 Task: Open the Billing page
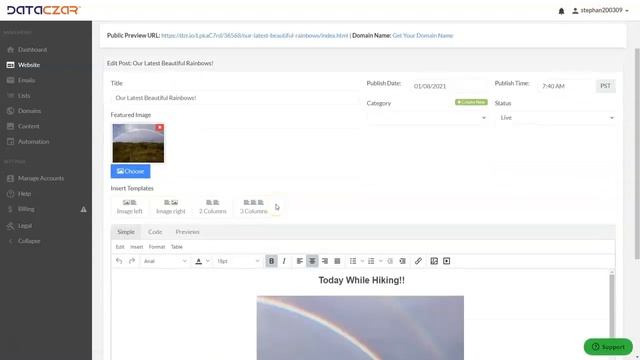[26, 209]
